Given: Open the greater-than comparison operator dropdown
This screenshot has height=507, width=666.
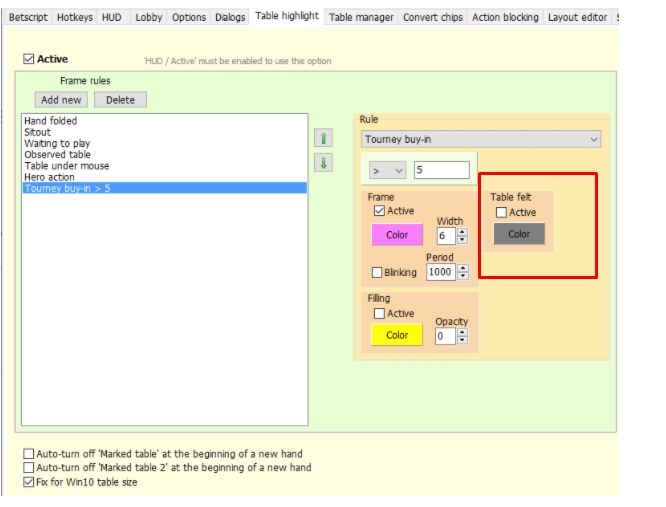Looking at the screenshot, I should click(387, 170).
